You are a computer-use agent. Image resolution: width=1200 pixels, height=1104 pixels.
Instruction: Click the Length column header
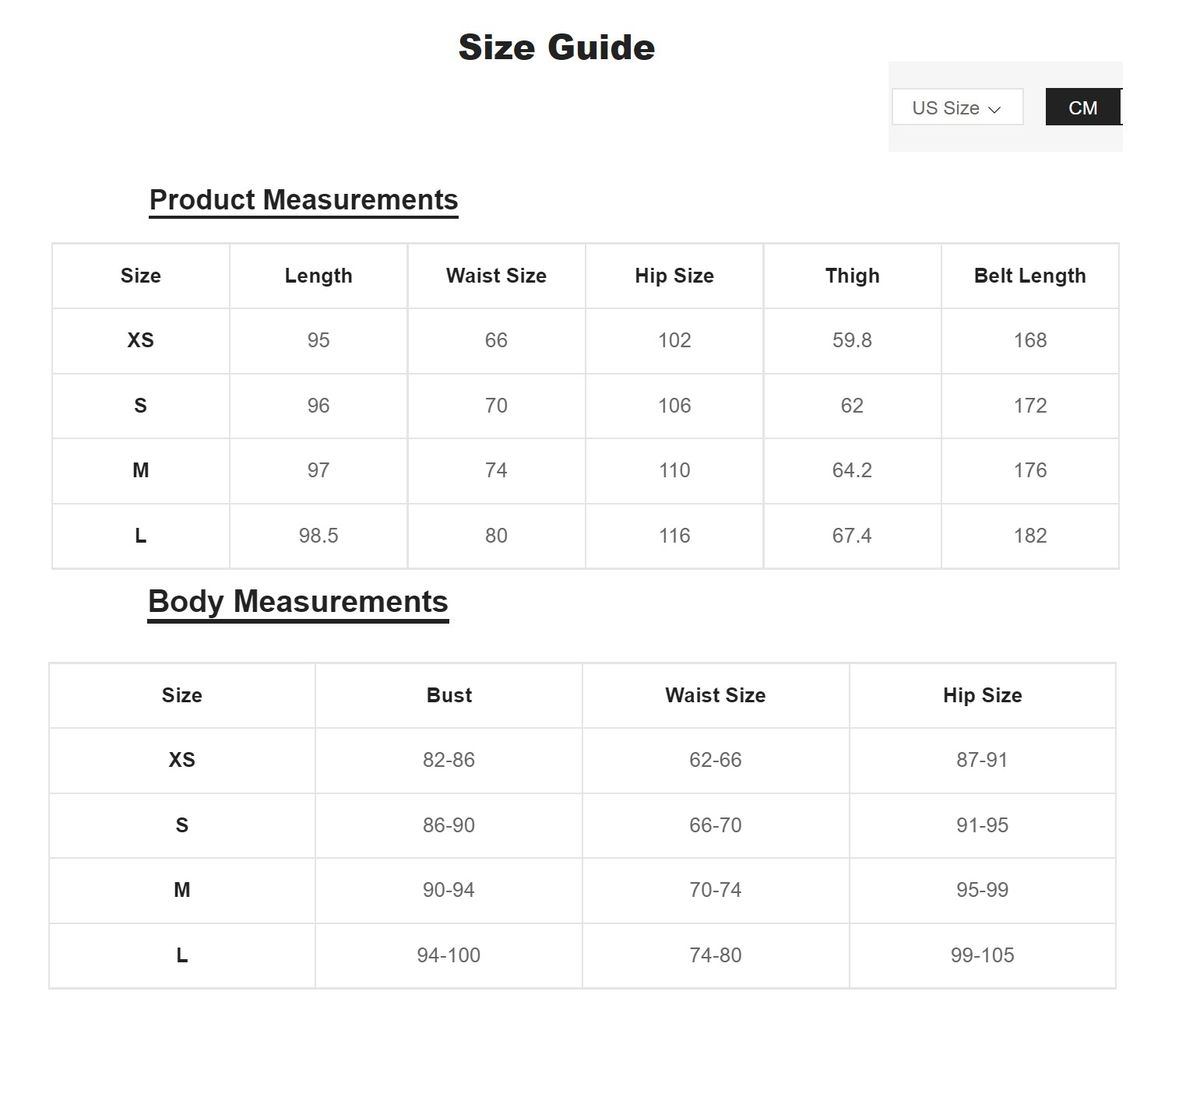pyautogui.click(x=318, y=276)
